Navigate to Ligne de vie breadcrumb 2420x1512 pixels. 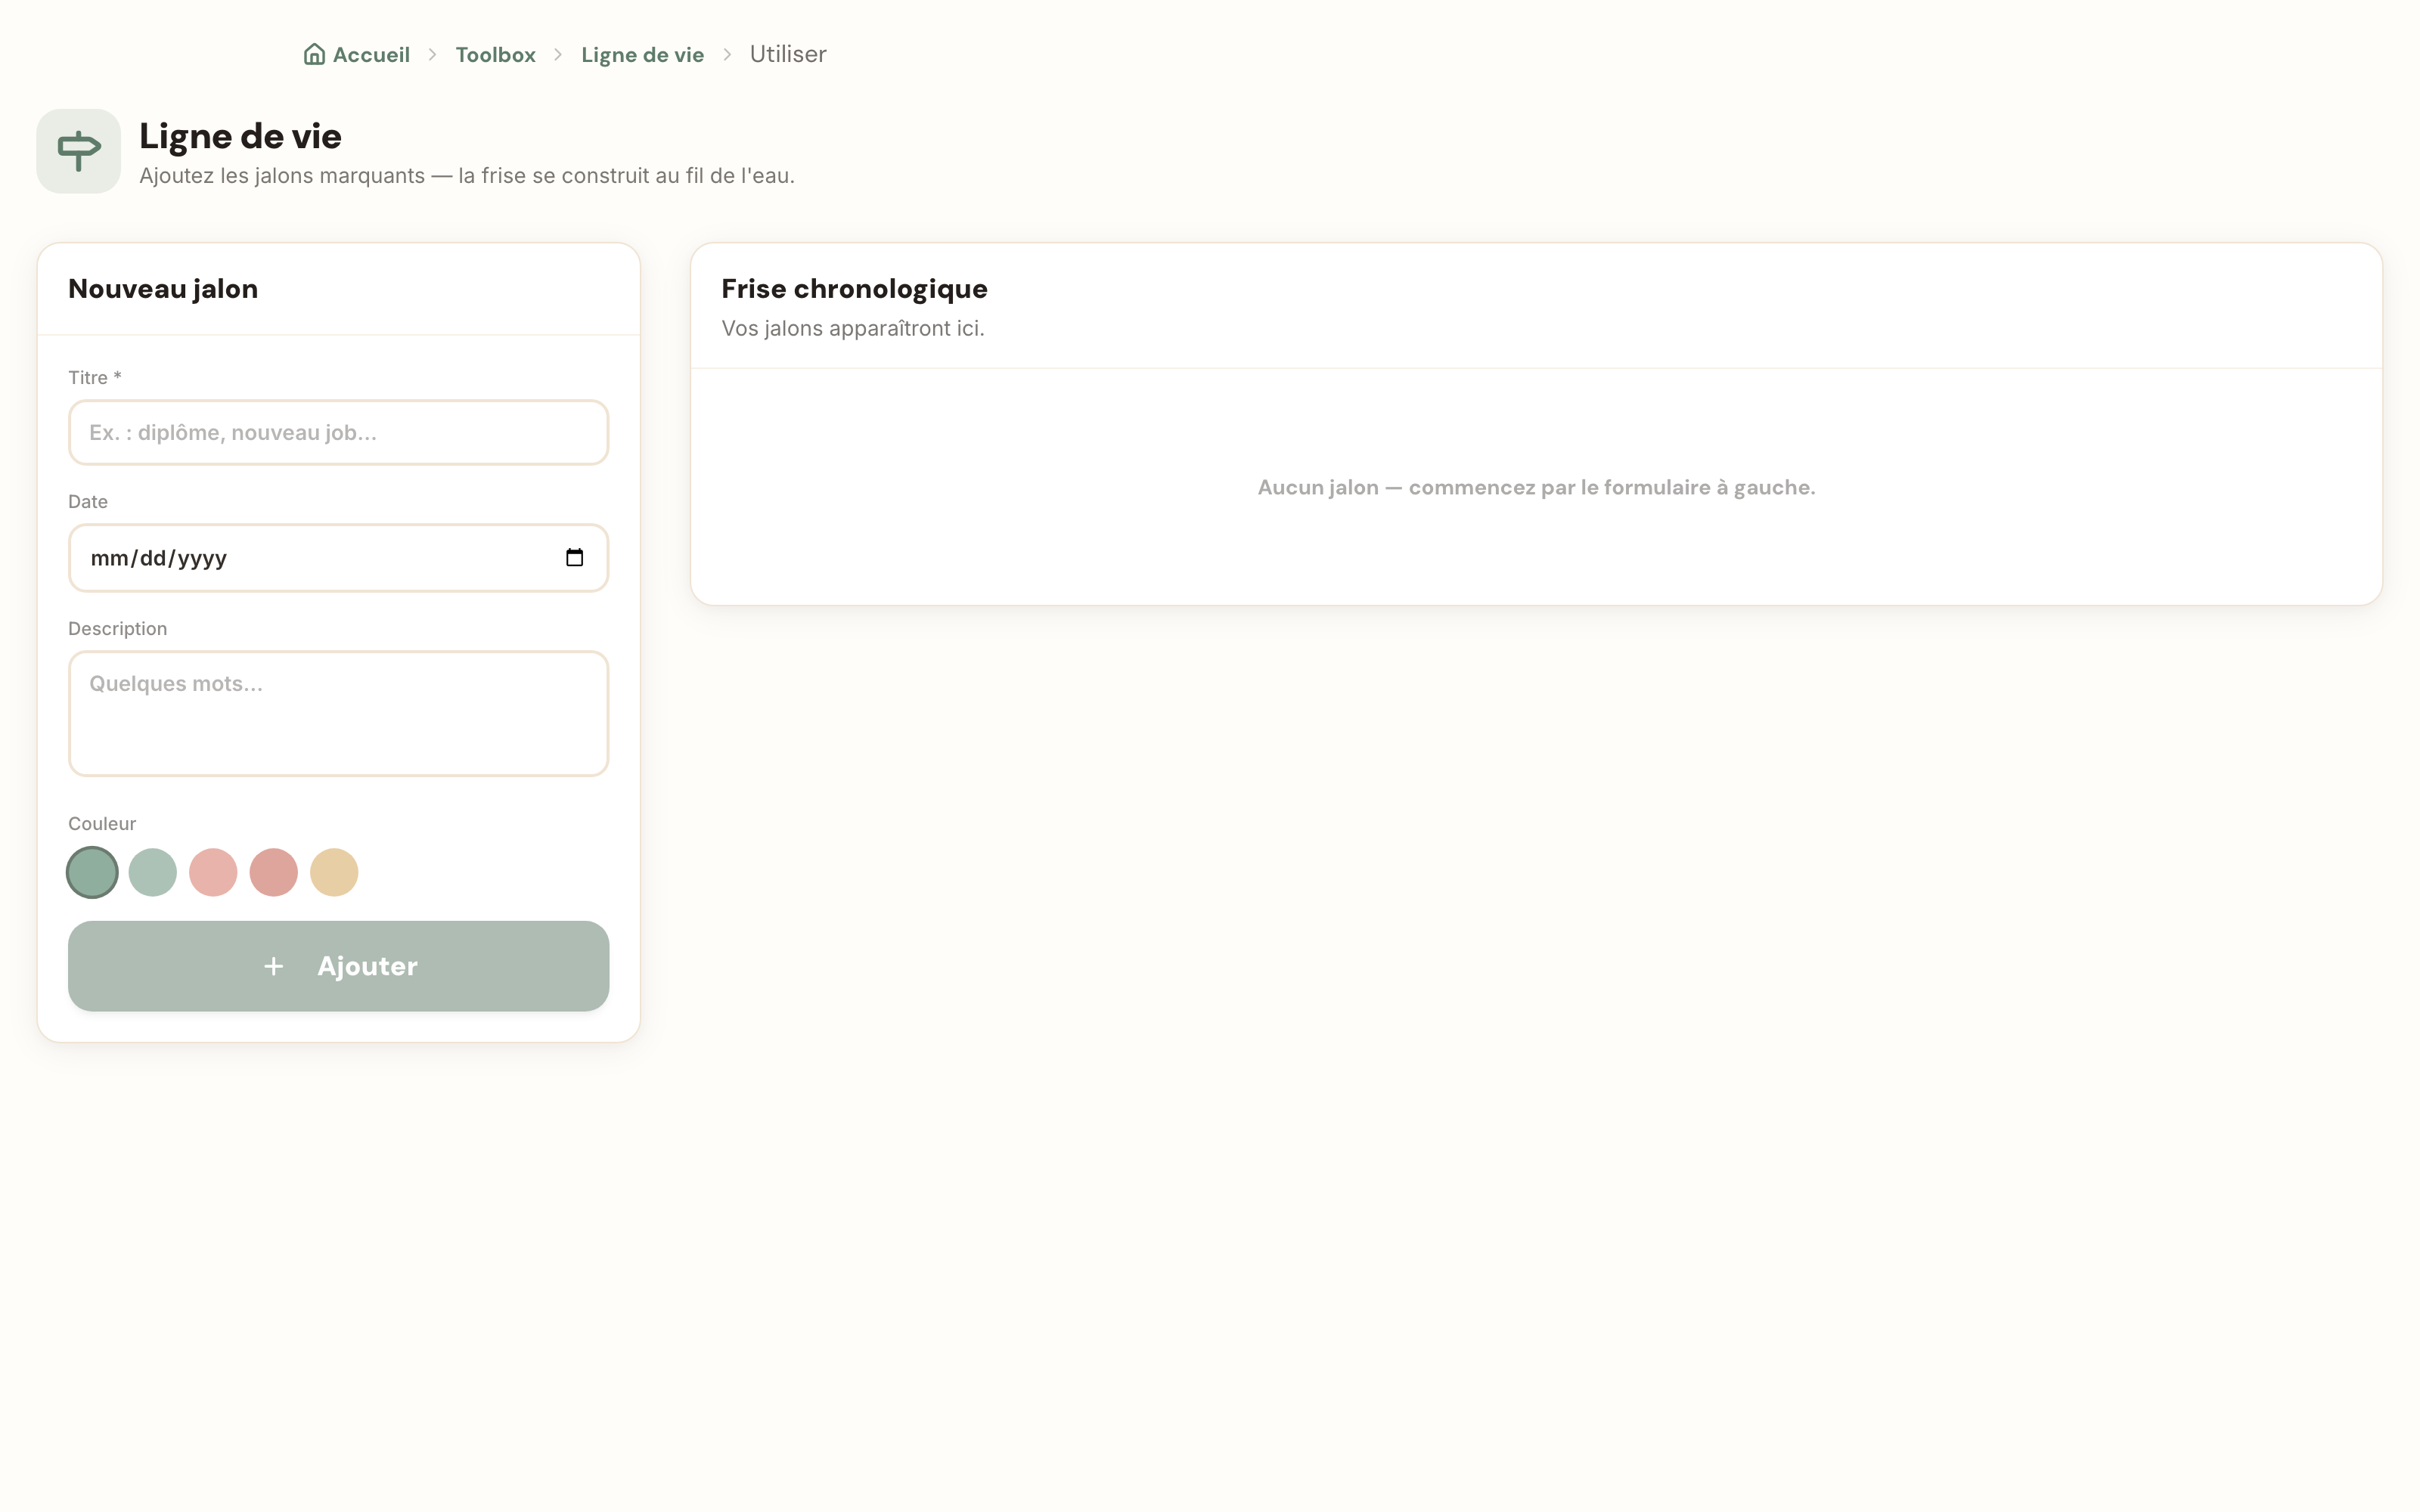(642, 54)
